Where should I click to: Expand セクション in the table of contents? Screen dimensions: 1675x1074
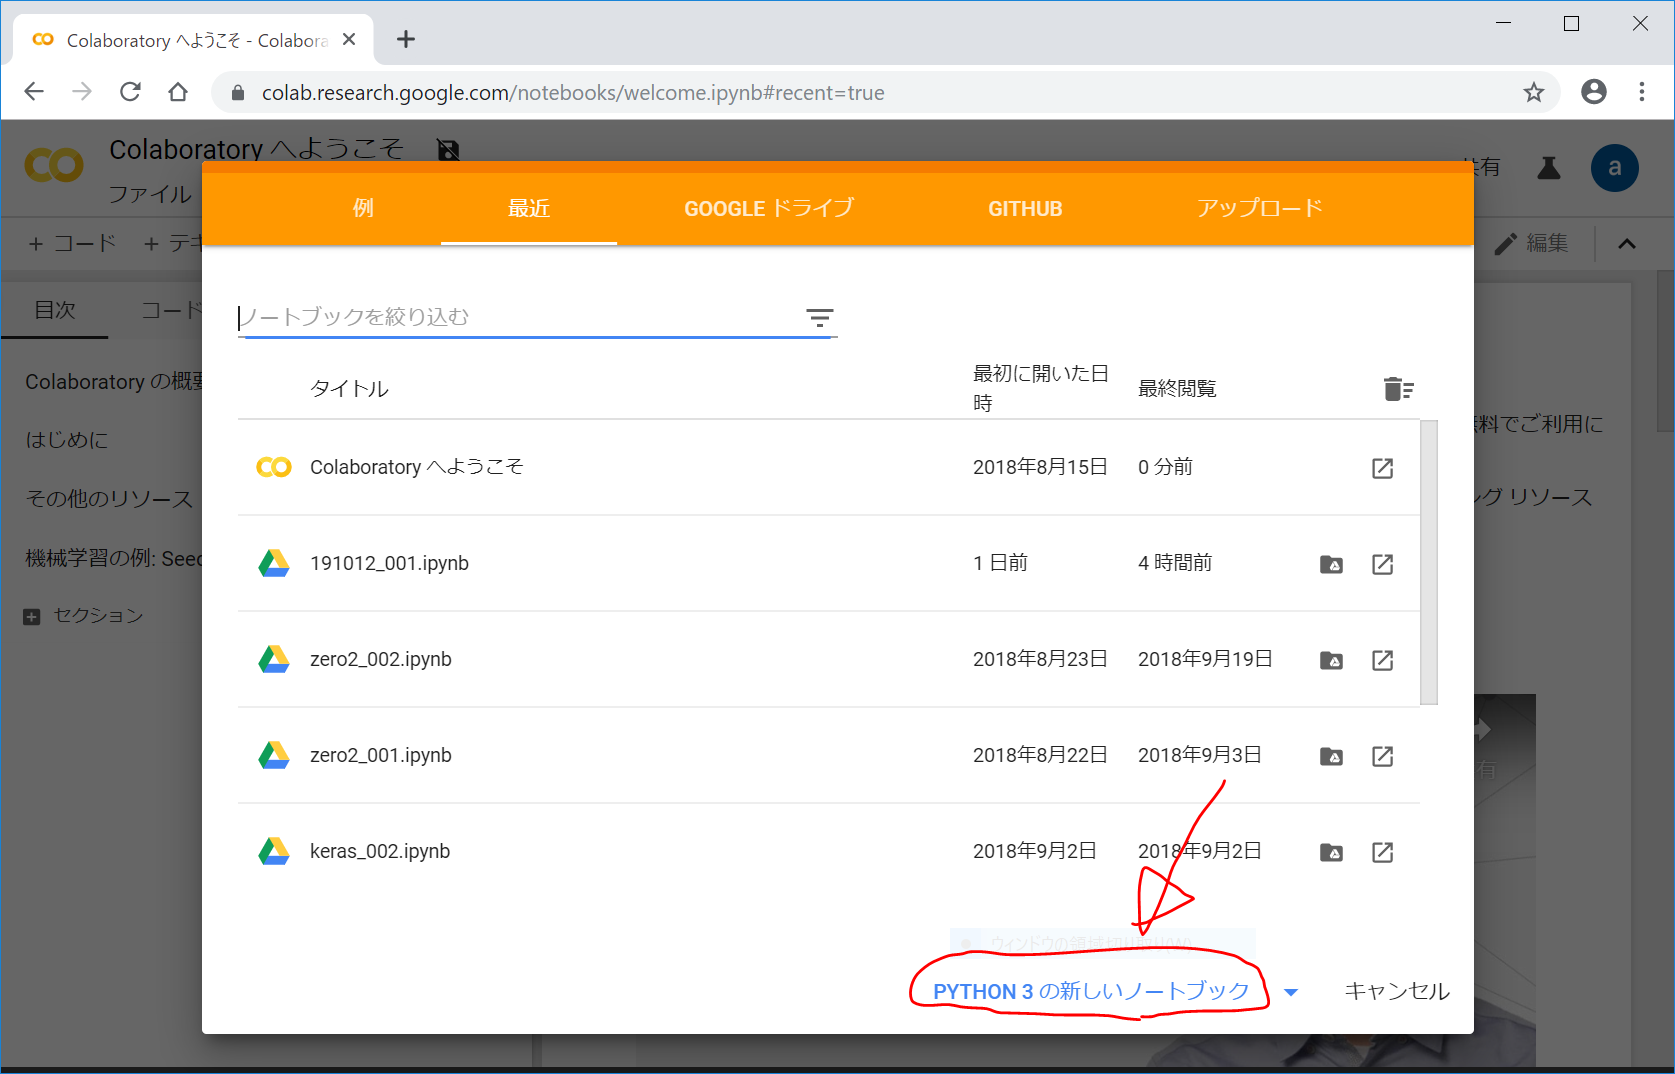coord(32,616)
